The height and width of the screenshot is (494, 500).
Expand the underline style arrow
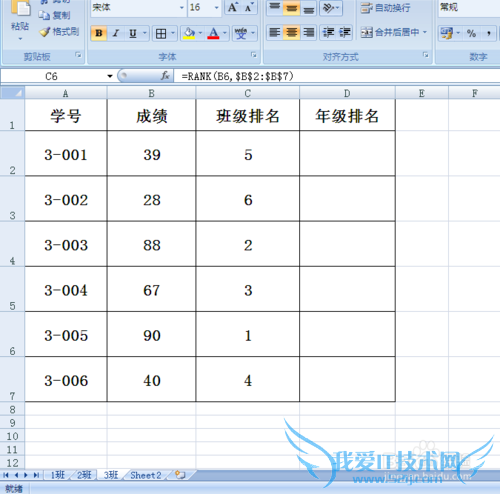tap(145, 33)
